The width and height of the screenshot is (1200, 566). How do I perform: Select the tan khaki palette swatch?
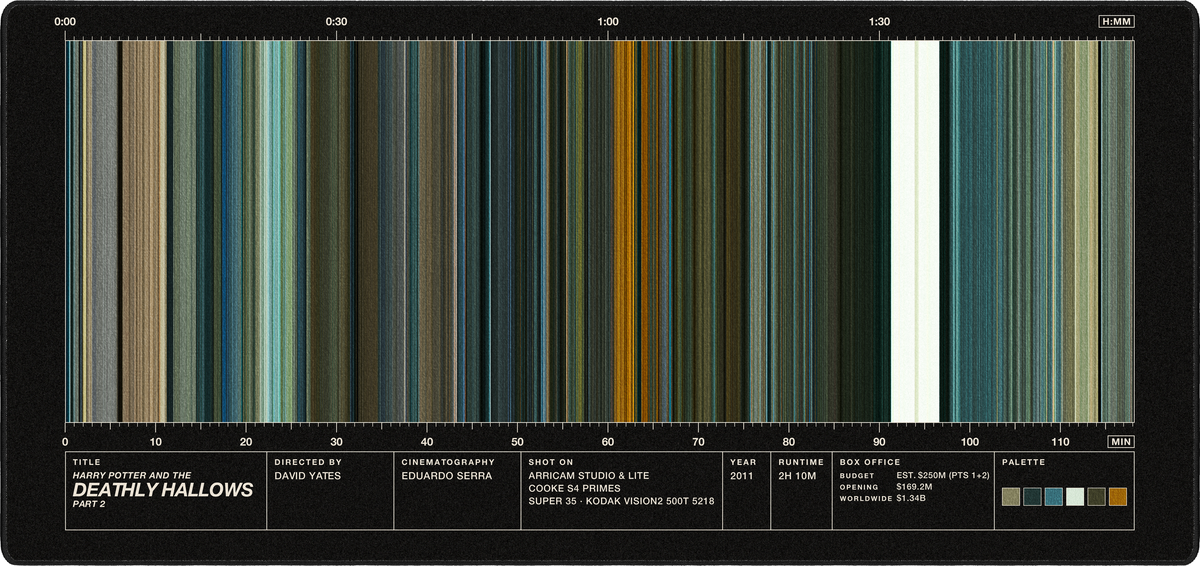[1011, 497]
